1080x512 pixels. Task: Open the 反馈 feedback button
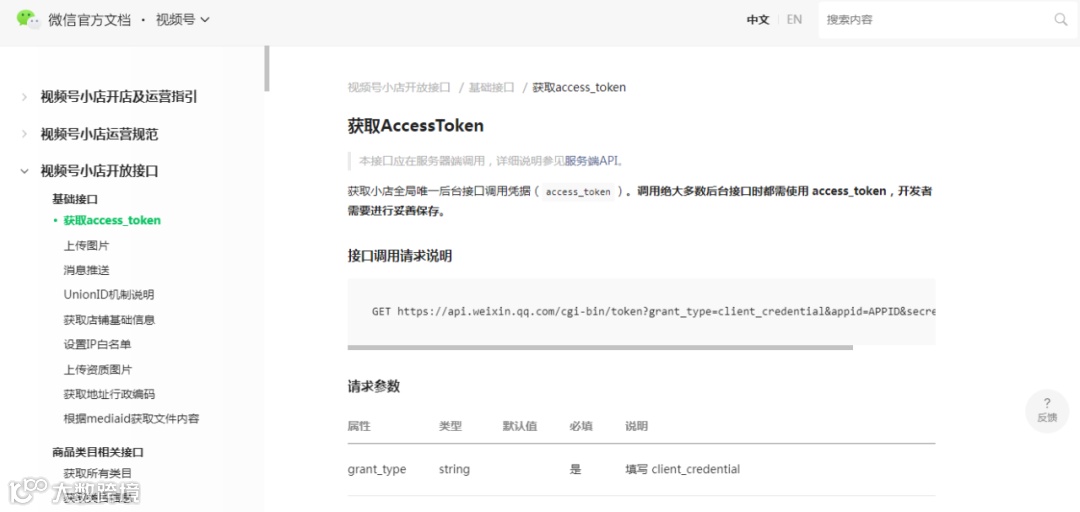click(x=1047, y=411)
